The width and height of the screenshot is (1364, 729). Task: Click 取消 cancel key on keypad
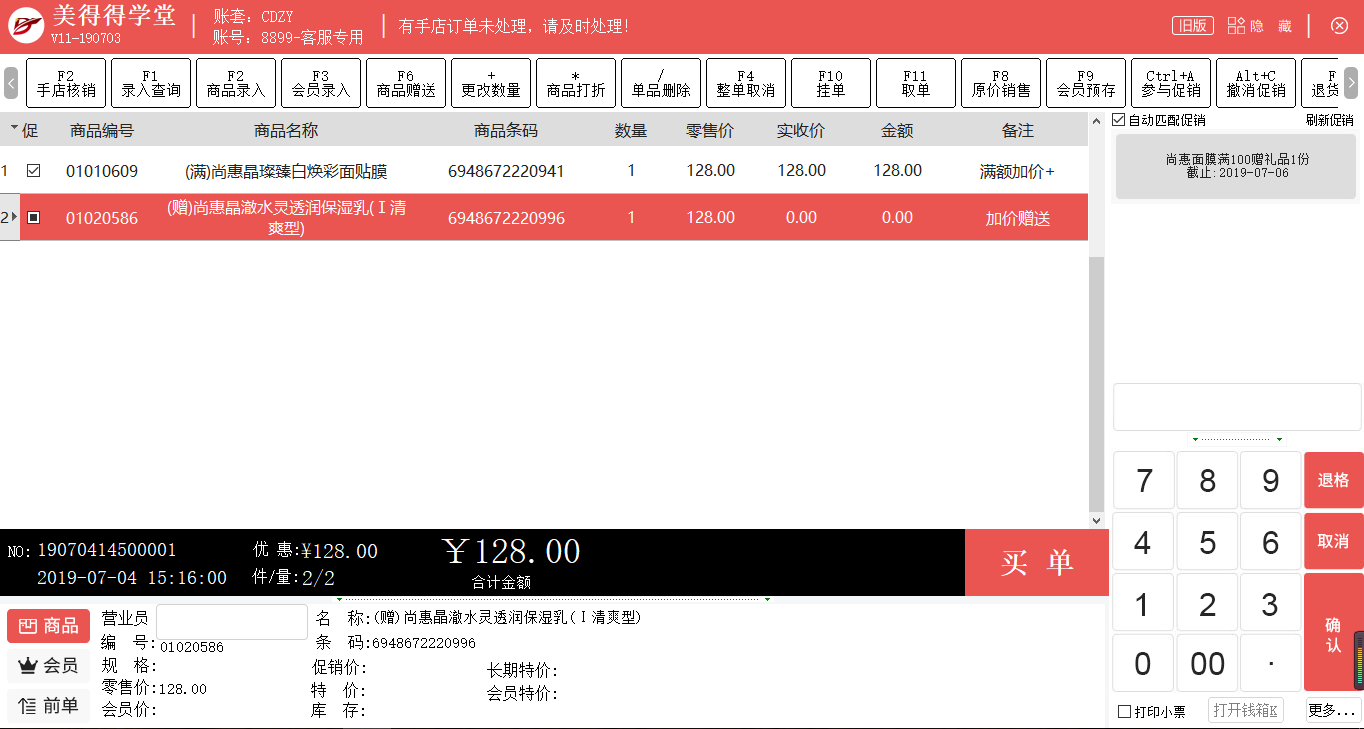1333,541
